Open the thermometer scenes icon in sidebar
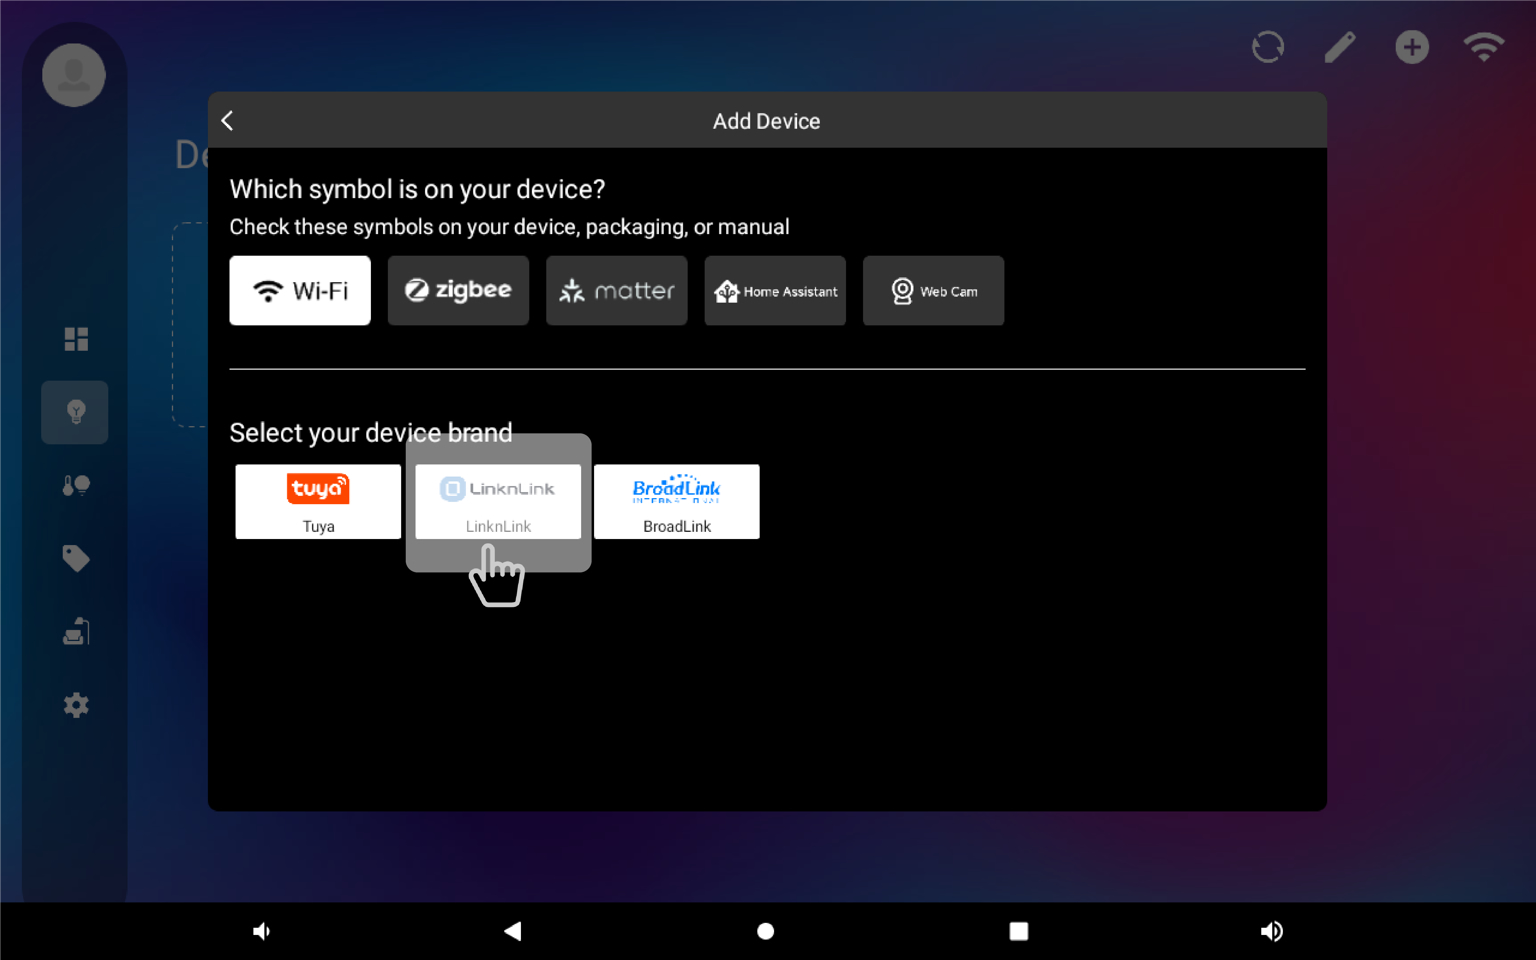This screenshot has width=1536, height=960. pyautogui.click(x=76, y=486)
